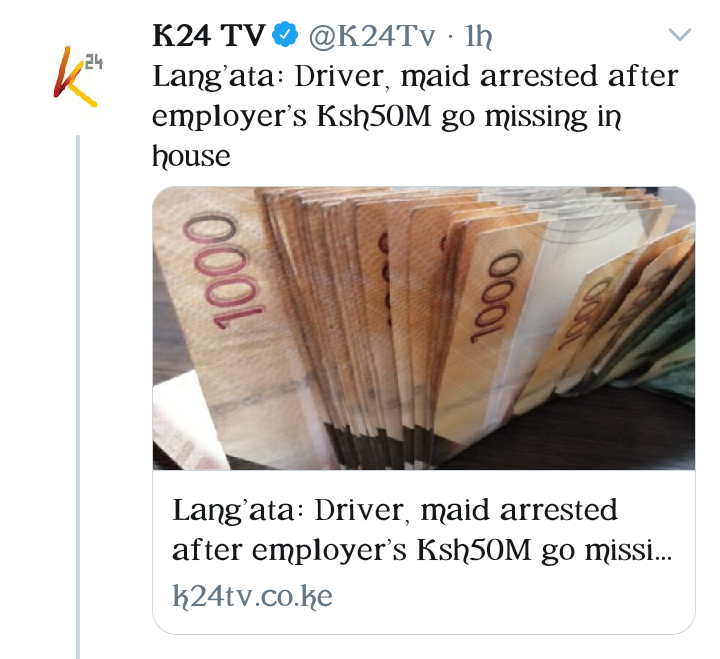
Task: Select tweet text starting with Lang'ata: Driver
Action: [415, 115]
